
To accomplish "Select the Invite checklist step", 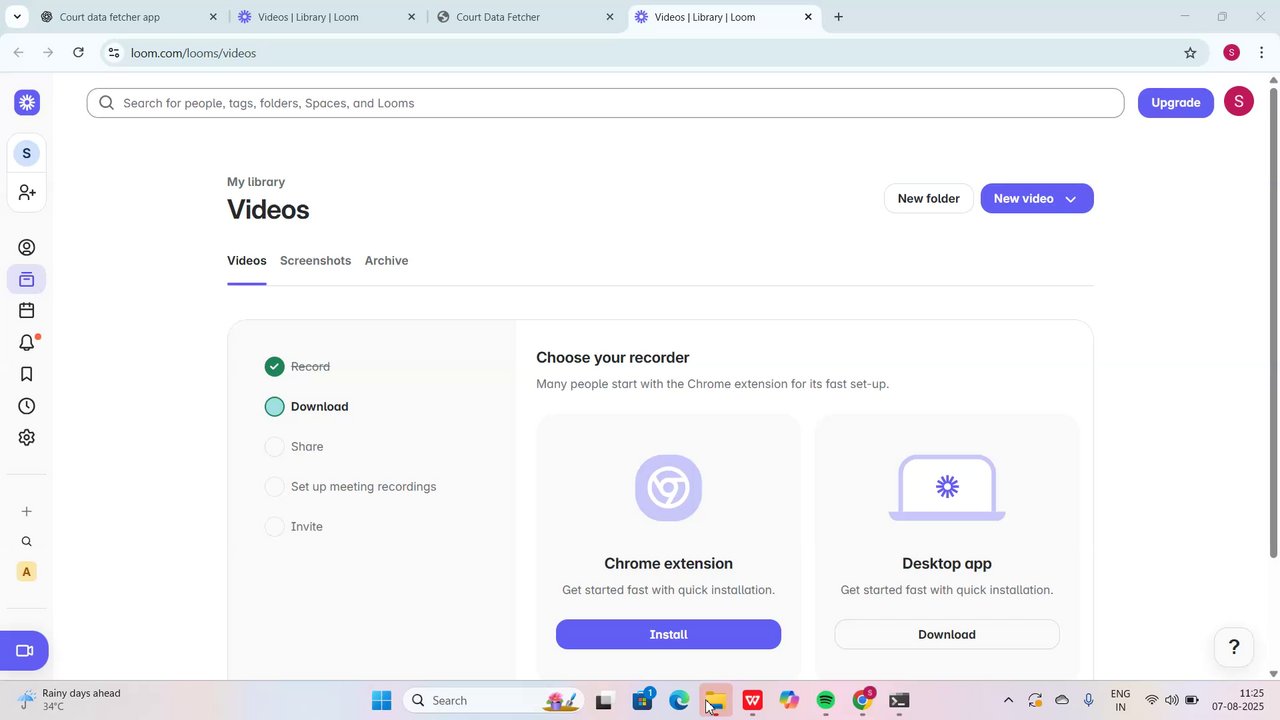I will point(294,527).
